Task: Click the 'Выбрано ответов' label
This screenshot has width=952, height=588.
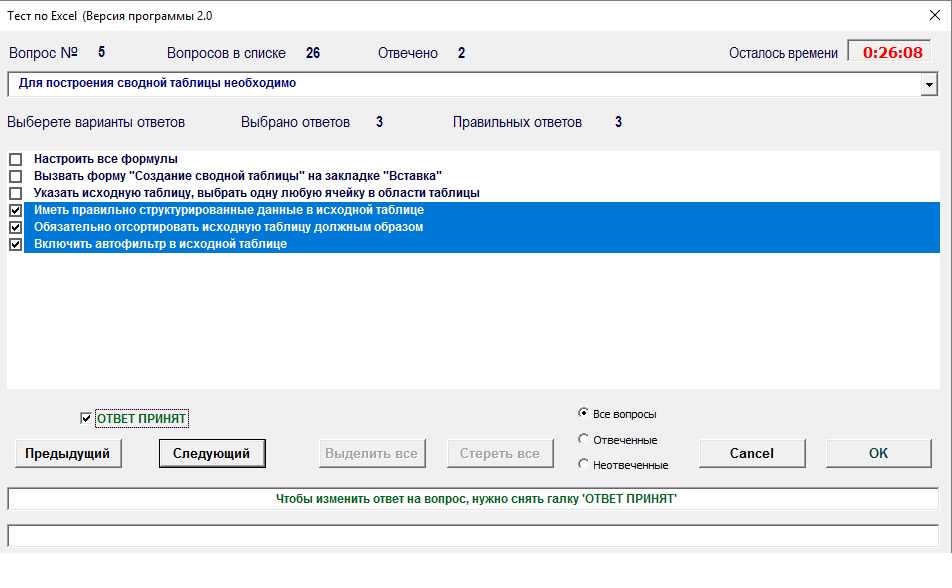Action: click(296, 122)
